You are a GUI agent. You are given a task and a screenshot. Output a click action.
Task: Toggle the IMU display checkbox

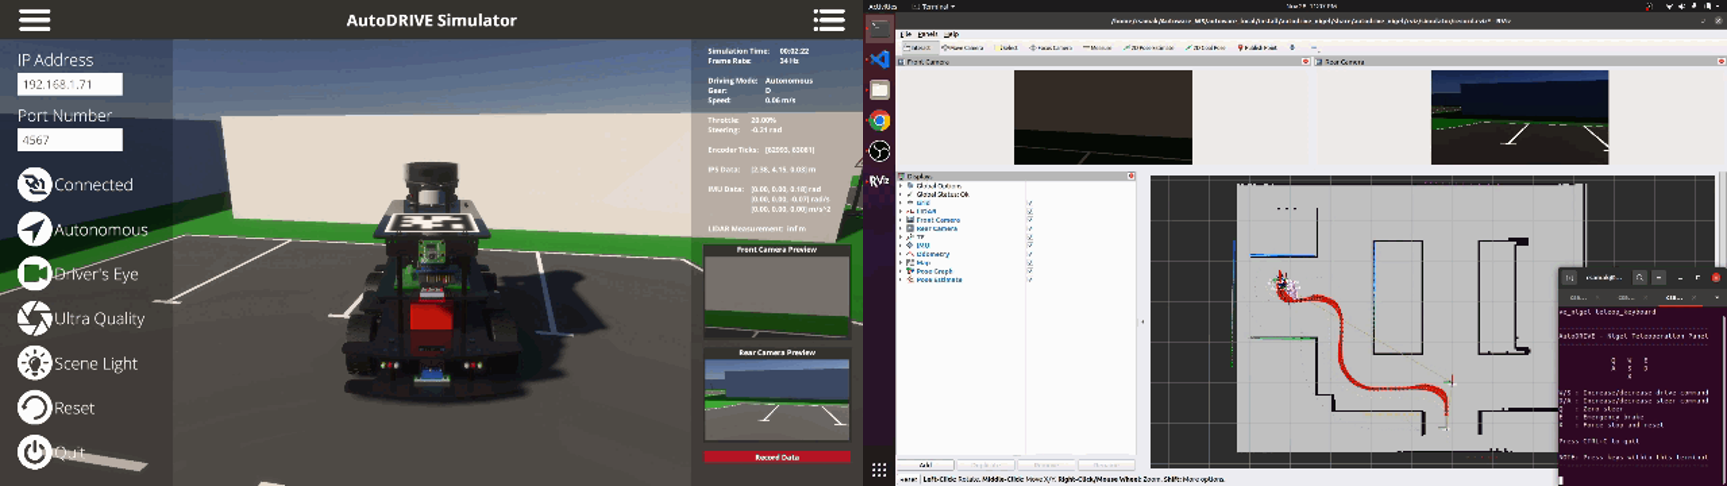(x=1029, y=245)
